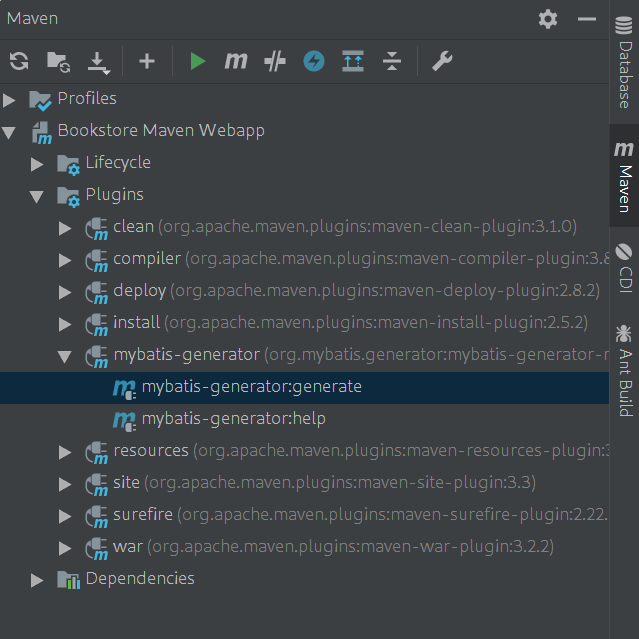Select the 'site' plugin label
639x639 pixels.
pyautogui.click(x=126, y=483)
